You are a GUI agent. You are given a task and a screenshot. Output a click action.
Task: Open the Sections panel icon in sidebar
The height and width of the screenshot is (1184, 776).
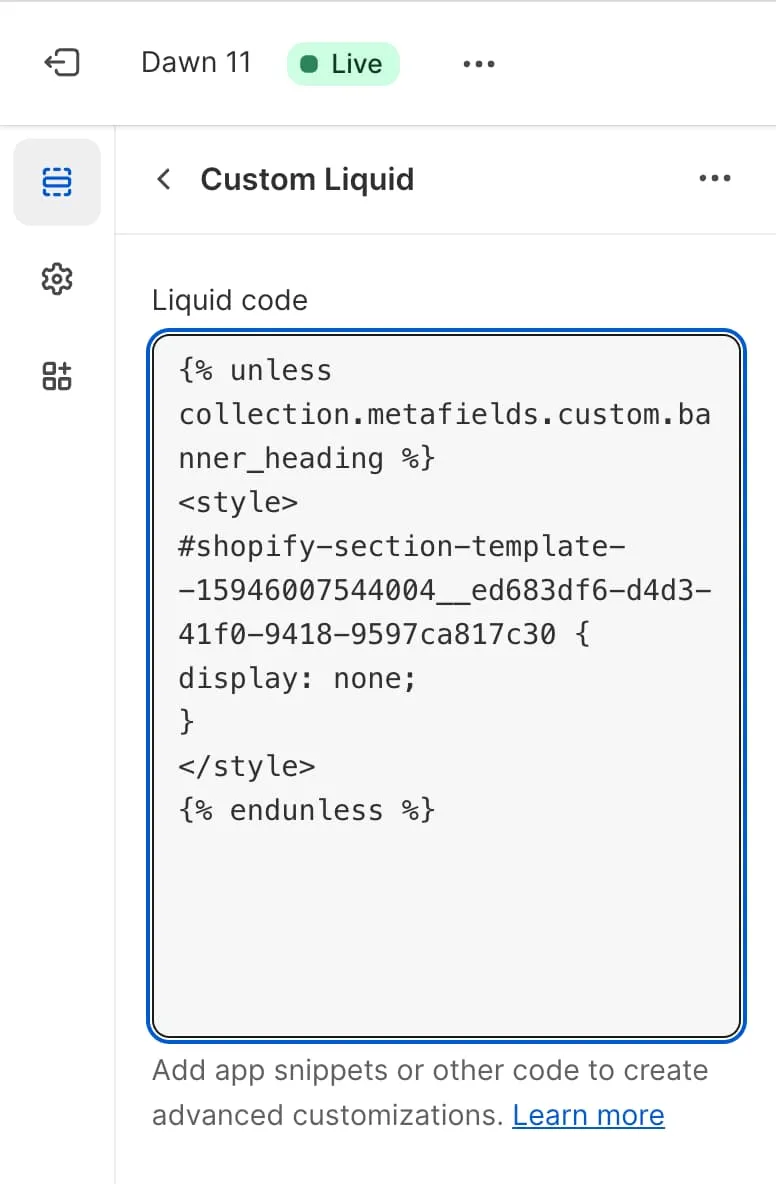(x=57, y=182)
